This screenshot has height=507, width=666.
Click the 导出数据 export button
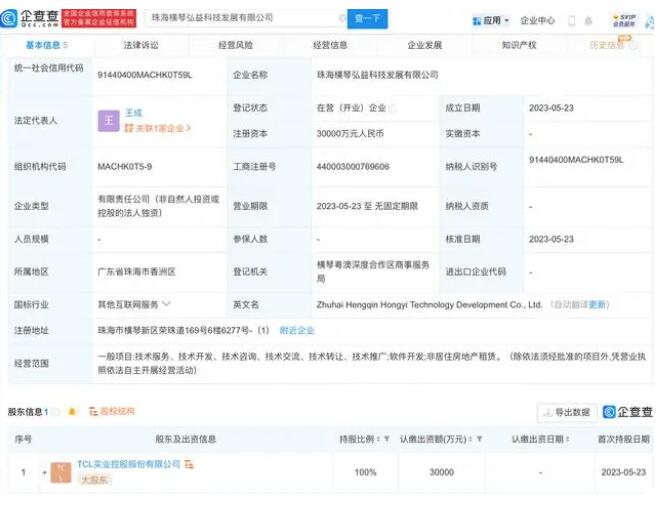click(x=567, y=412)
